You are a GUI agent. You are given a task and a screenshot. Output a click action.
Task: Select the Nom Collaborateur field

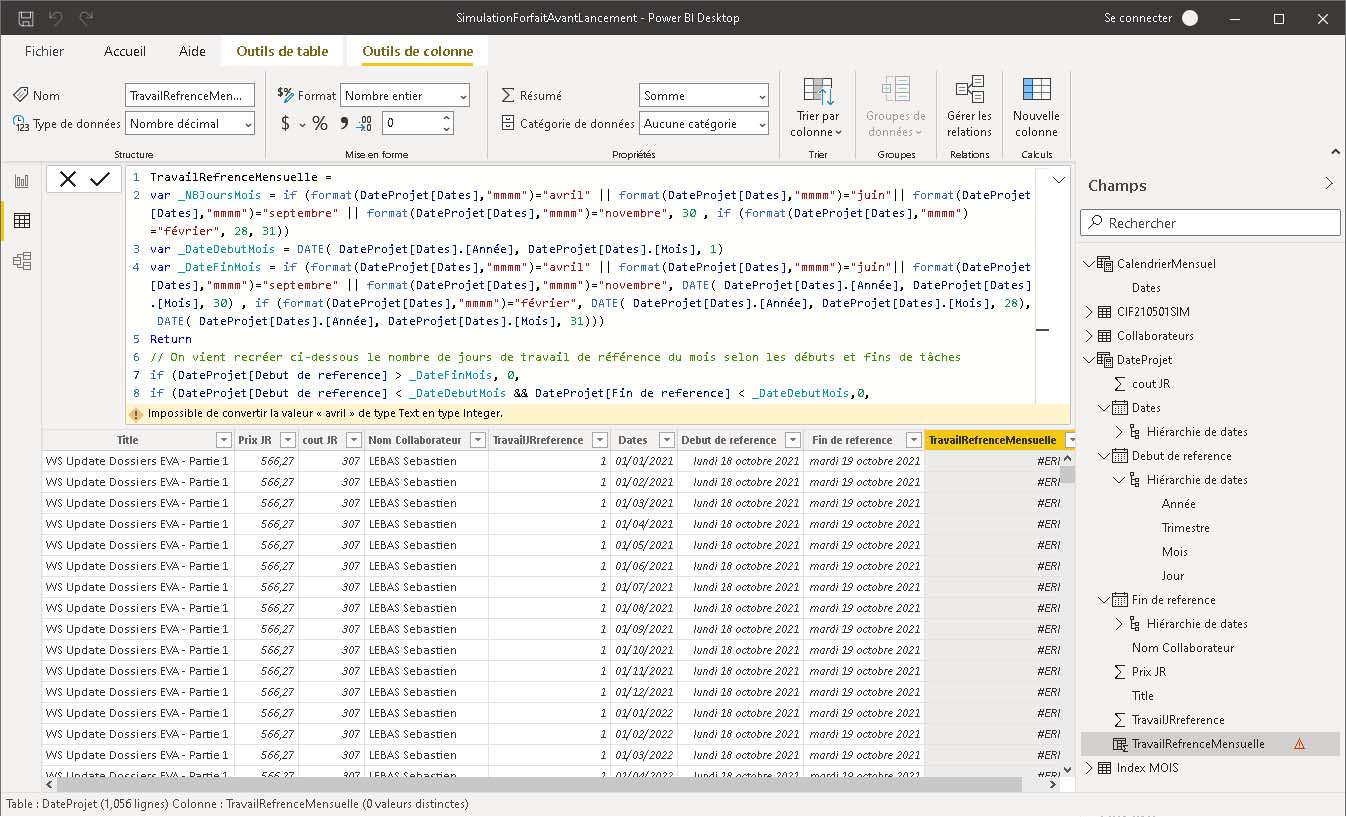pyautogui.click(x=1183, y=648)
